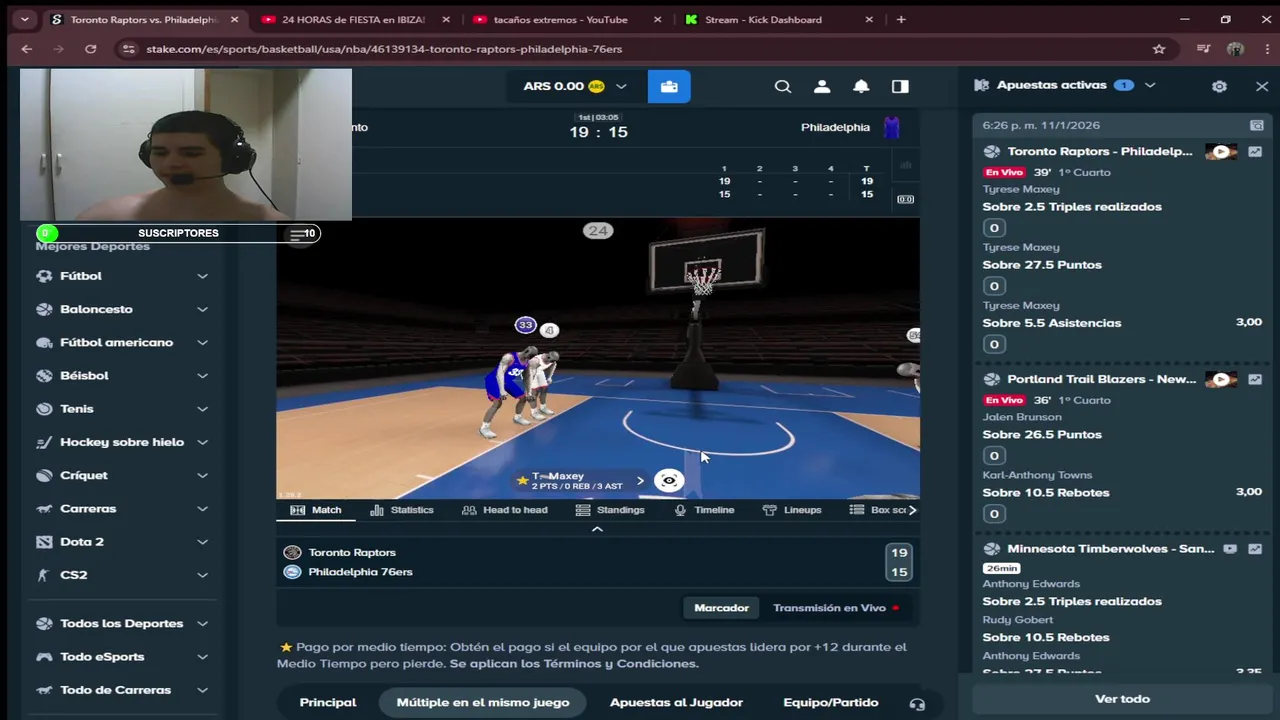Expand T. Maxey player stats arrow
The width and height of the screenshot is (1280, 720).
point(640,481)
